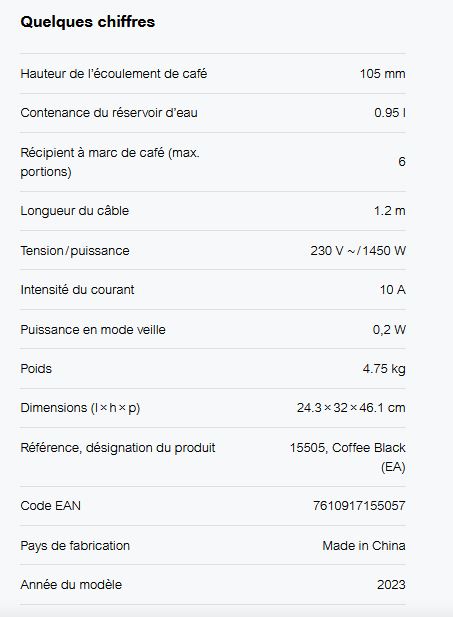The image size is (453, 617).
Task: Click the 24.3 × 32 × 46.1 cm value
Action: (x=351, y=408)
